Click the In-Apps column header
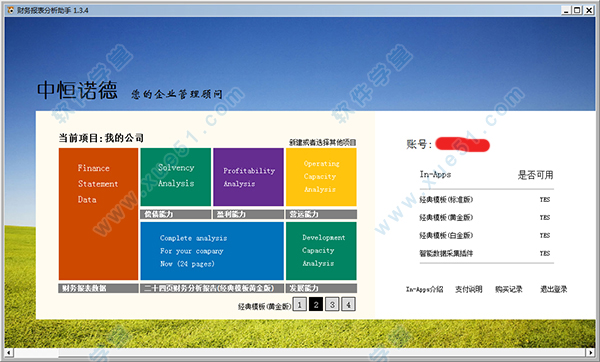 tap(435, 175)
